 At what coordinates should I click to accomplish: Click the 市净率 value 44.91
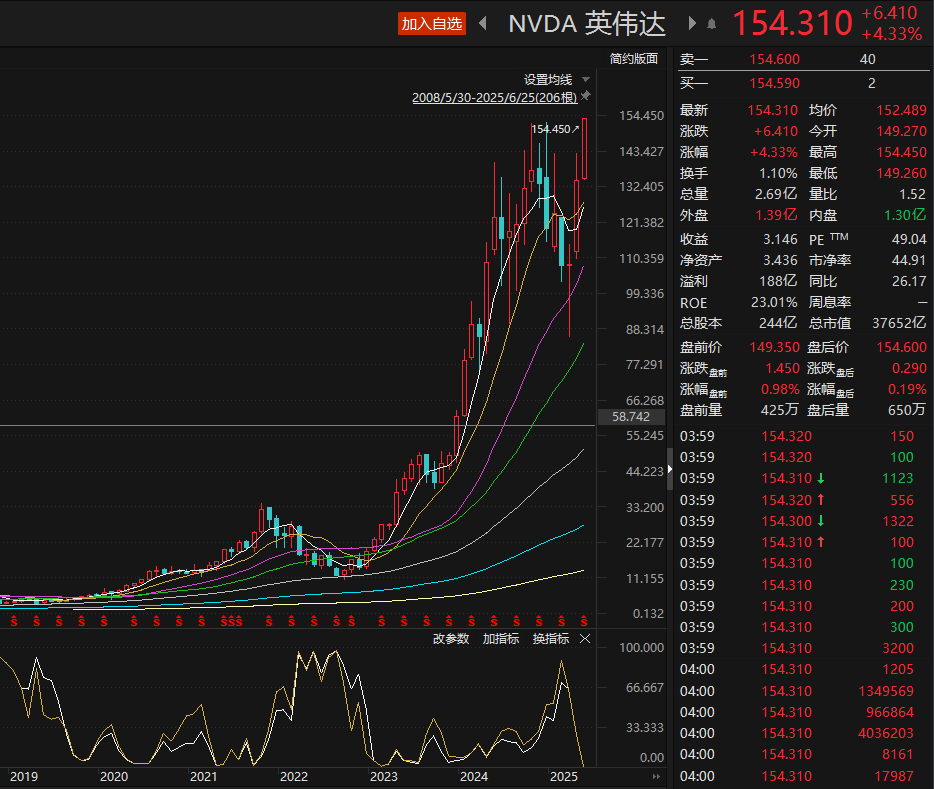coord(909,260)
